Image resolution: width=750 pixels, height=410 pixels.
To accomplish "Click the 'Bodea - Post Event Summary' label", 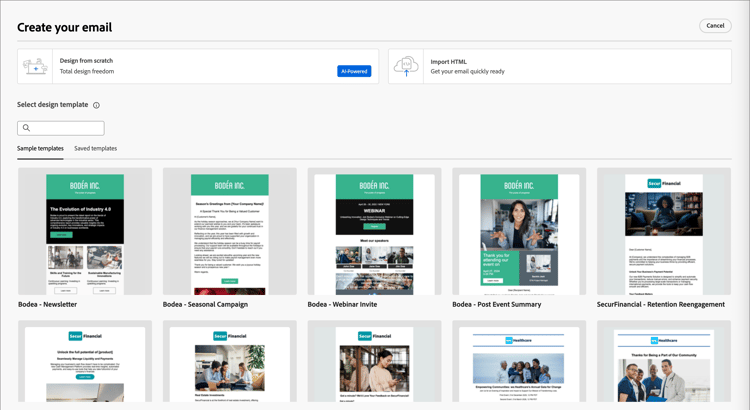I will click(496, 304).
